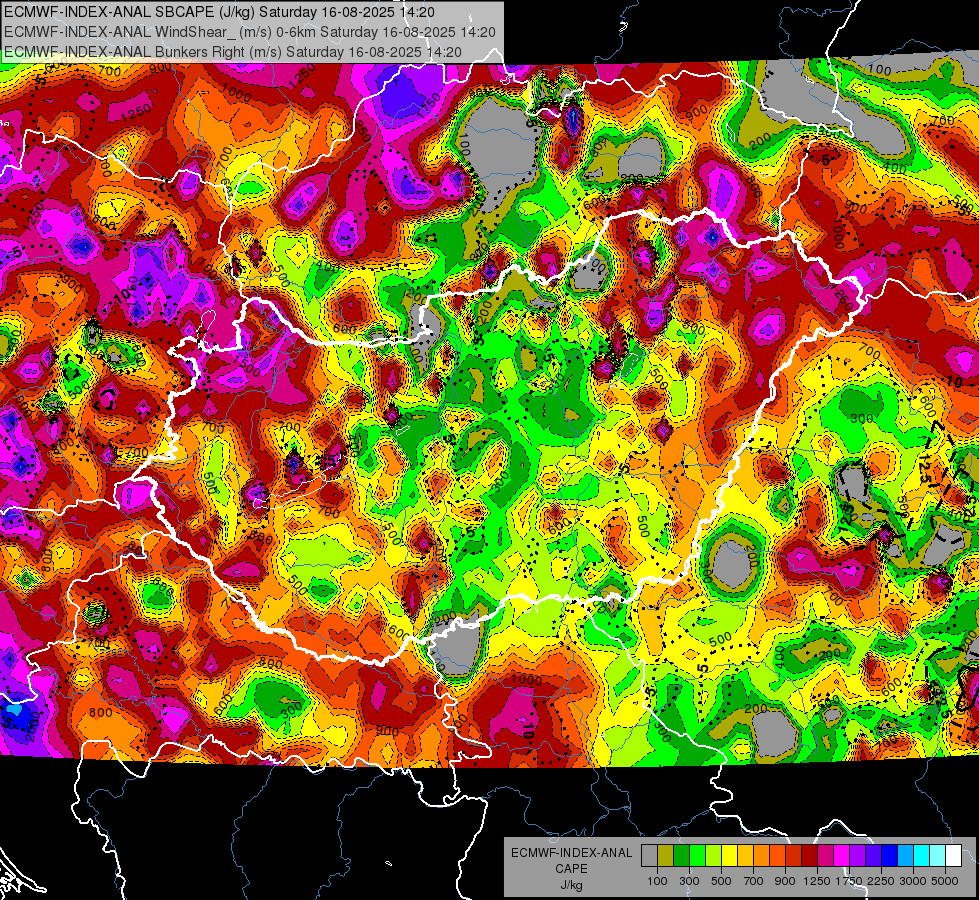The image size is (979, 900).
Task: Pick the dark green swatch in the legend
Action: [681, 856]
